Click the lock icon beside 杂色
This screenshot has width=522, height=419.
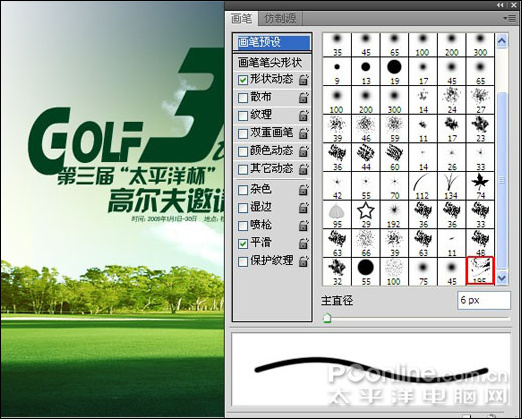click(304, 190)
